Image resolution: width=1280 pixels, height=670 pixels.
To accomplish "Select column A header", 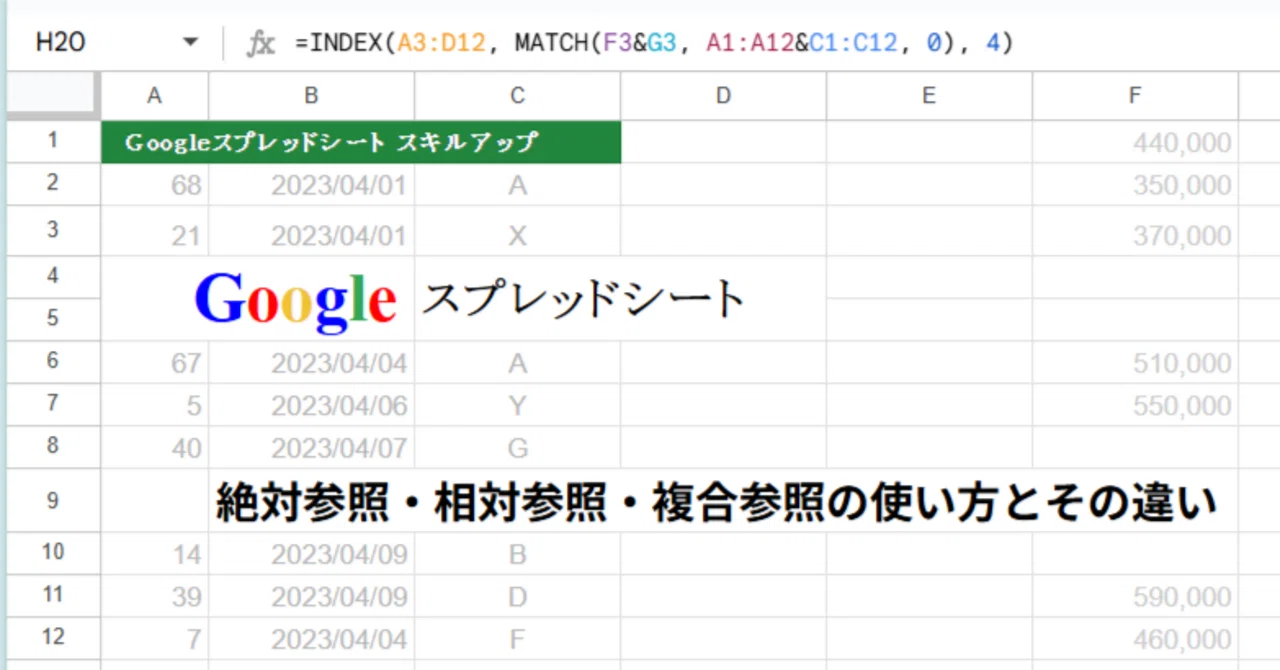I will pyautogui.click(x=155, y=96).
